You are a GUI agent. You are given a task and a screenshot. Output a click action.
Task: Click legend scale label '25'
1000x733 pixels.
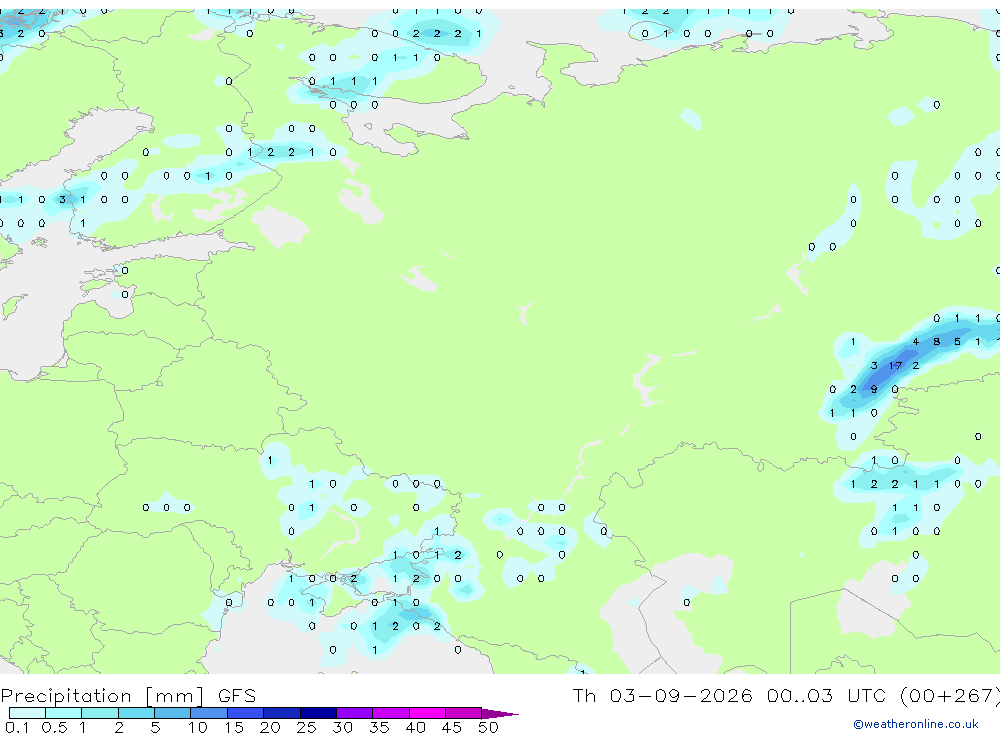306,727
